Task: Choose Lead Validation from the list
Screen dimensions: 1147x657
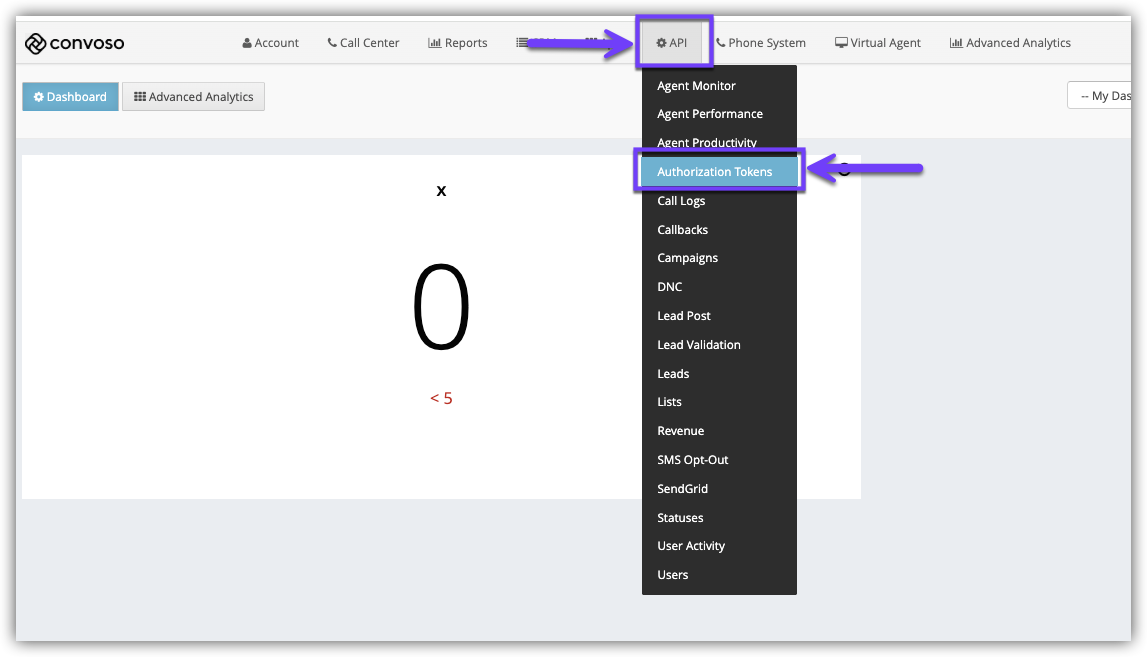Action: (699, 345)
